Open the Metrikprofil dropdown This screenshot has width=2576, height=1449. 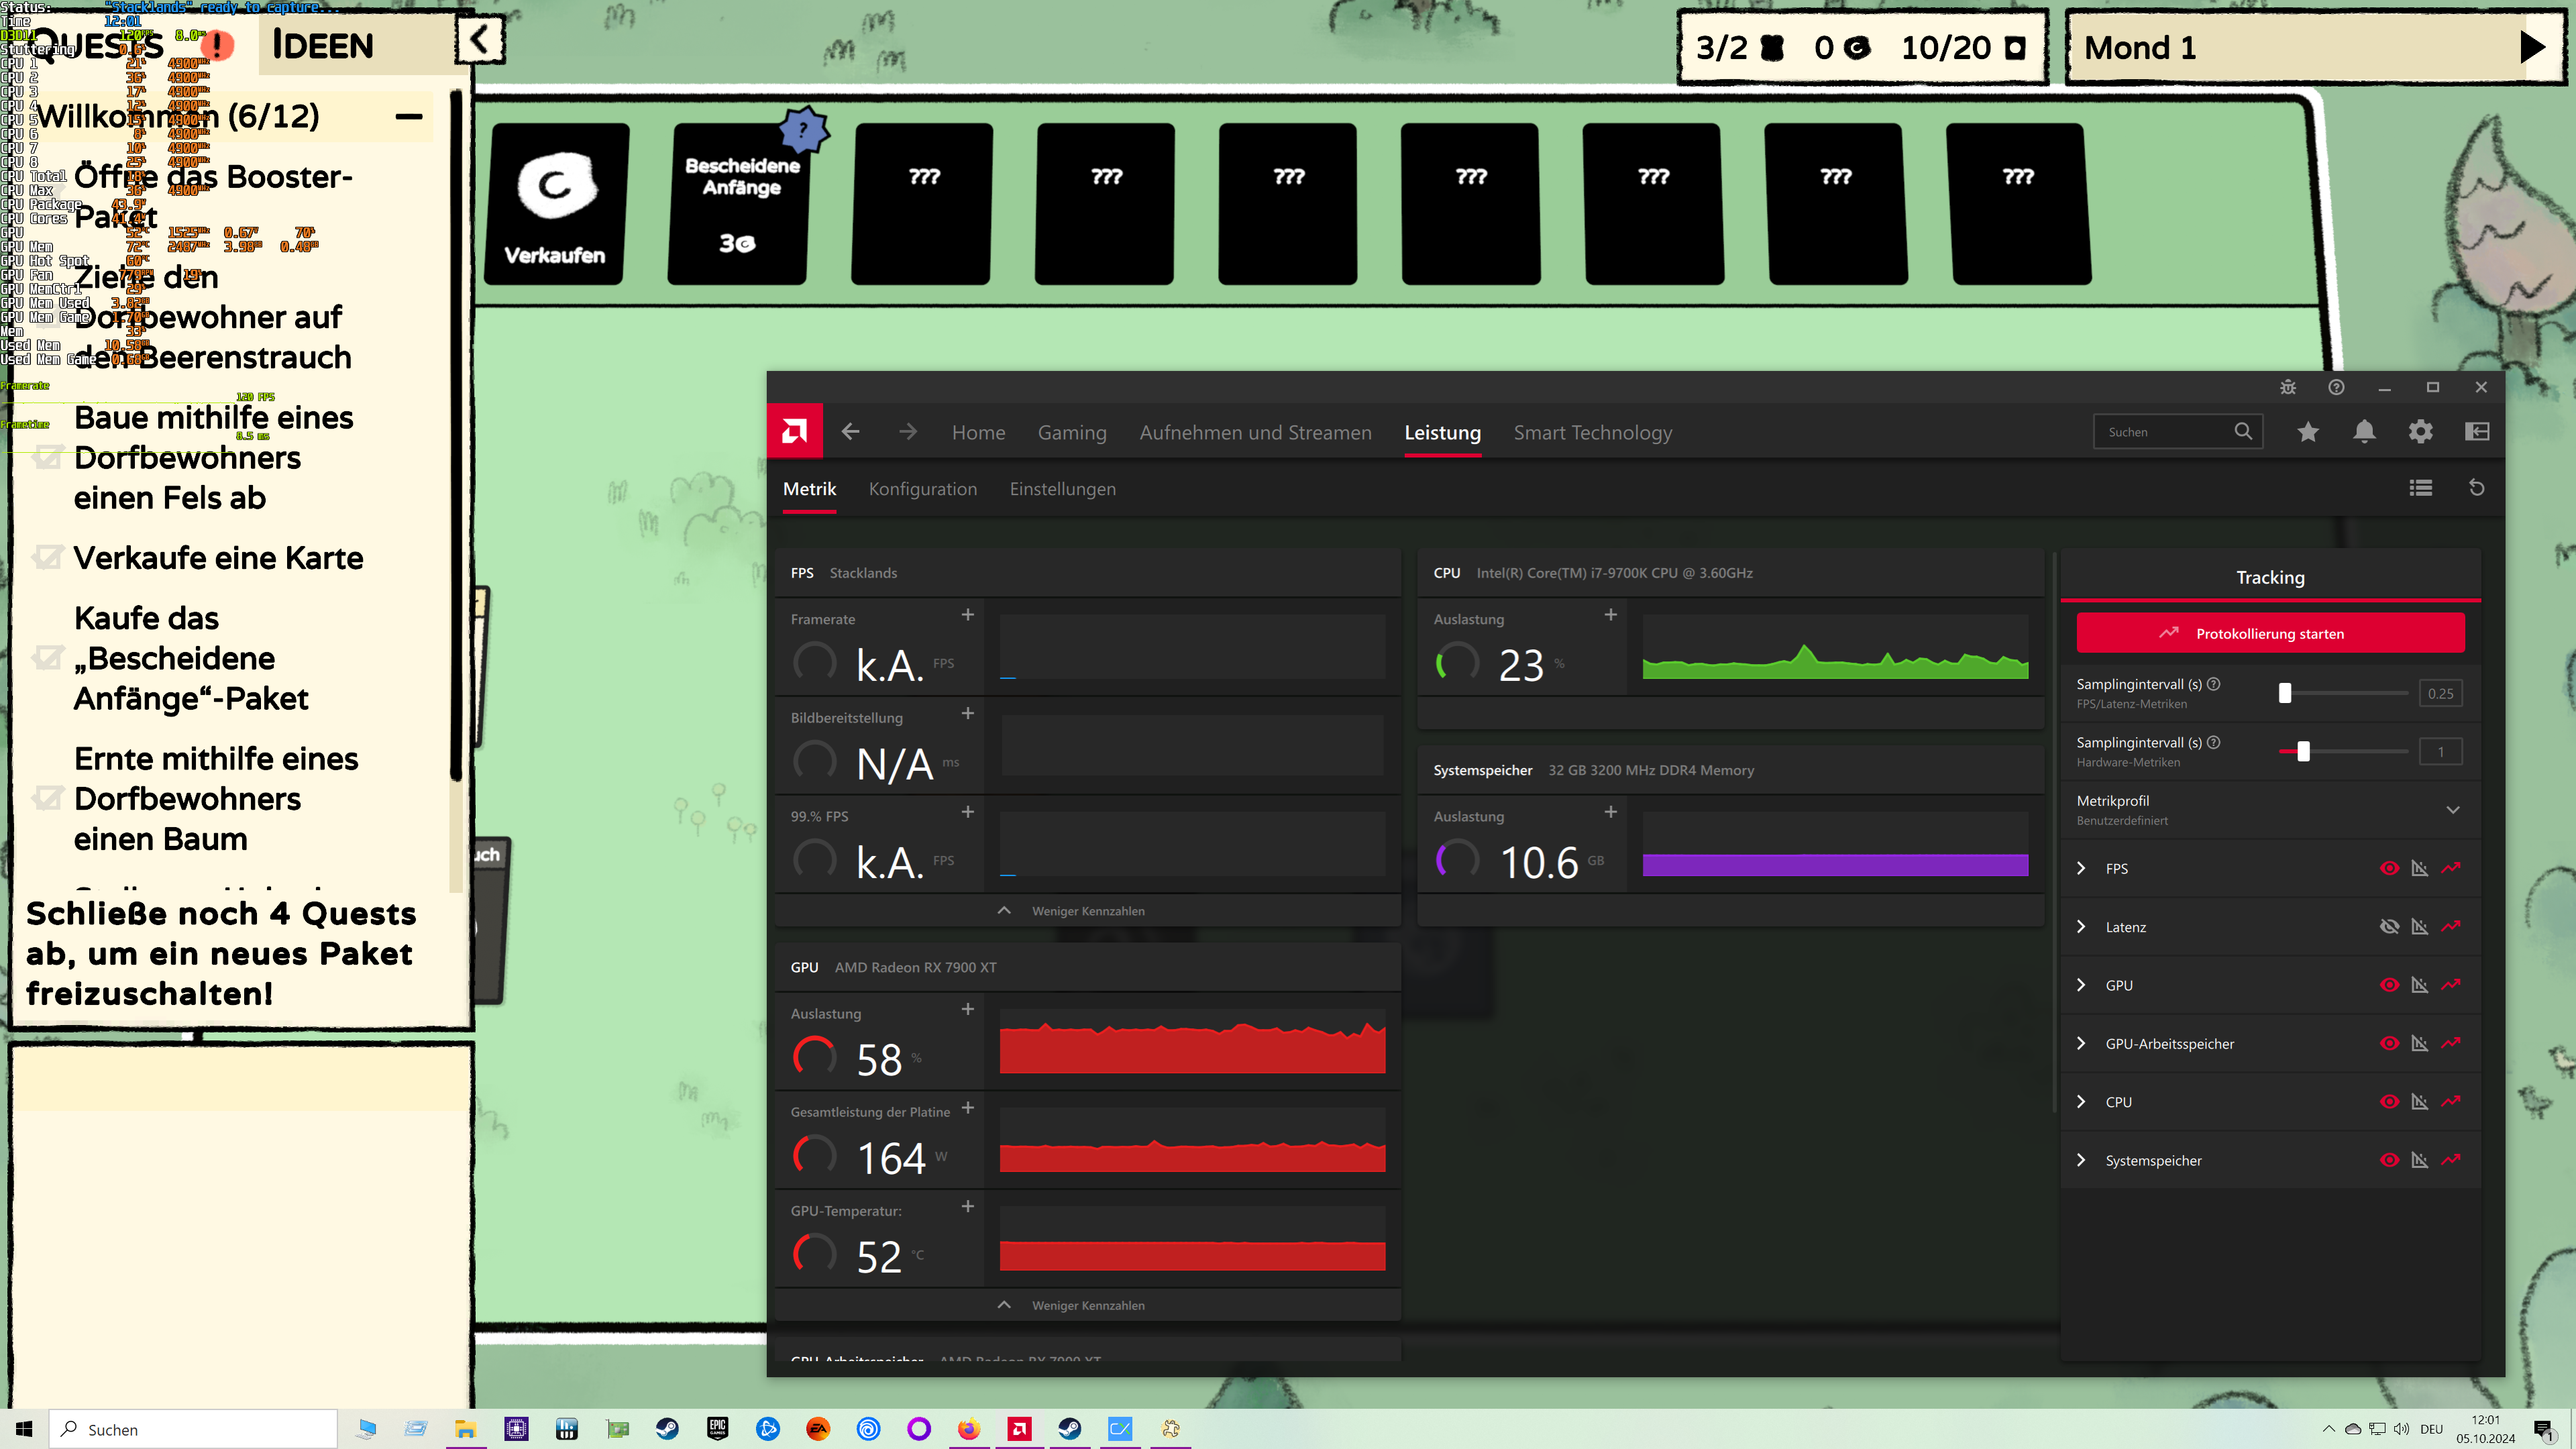[2452, 810]
